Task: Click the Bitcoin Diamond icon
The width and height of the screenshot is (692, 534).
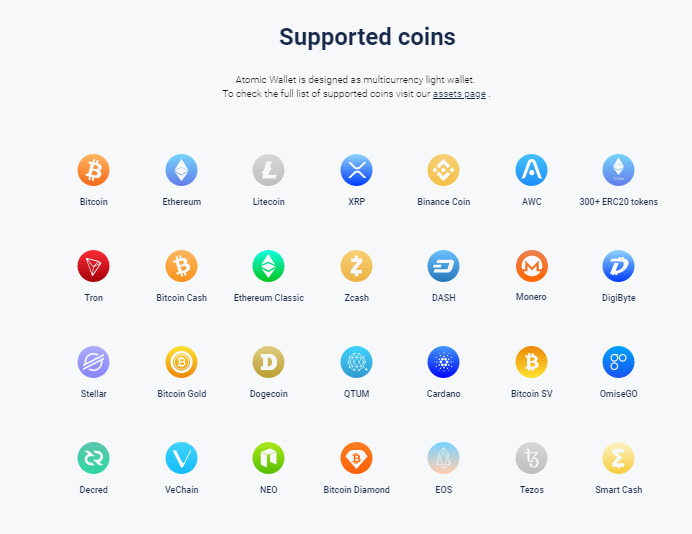Action: [357, 458]
